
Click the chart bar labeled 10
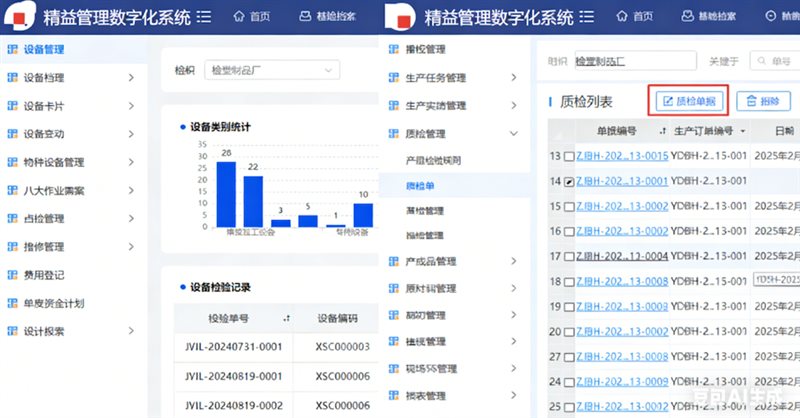(363, 215)
